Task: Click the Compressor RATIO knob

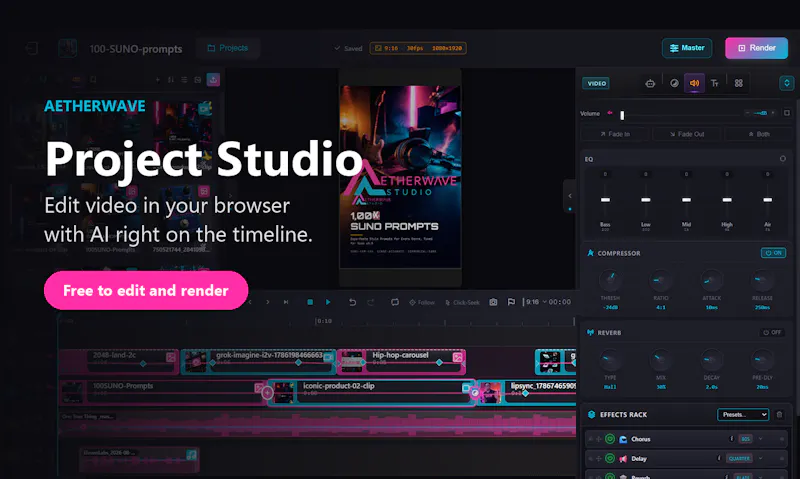Action: (x=661, y=280)
